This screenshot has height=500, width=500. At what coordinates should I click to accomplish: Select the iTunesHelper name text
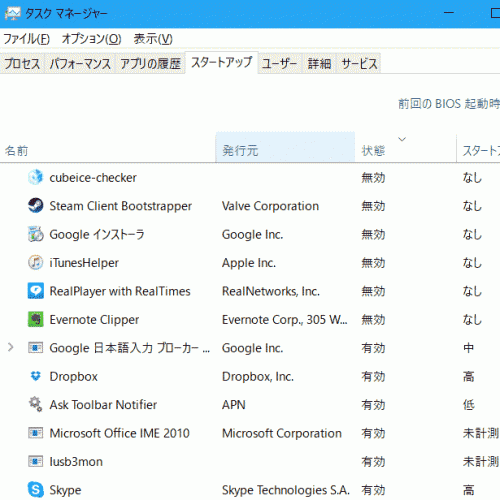click(84, 263)
